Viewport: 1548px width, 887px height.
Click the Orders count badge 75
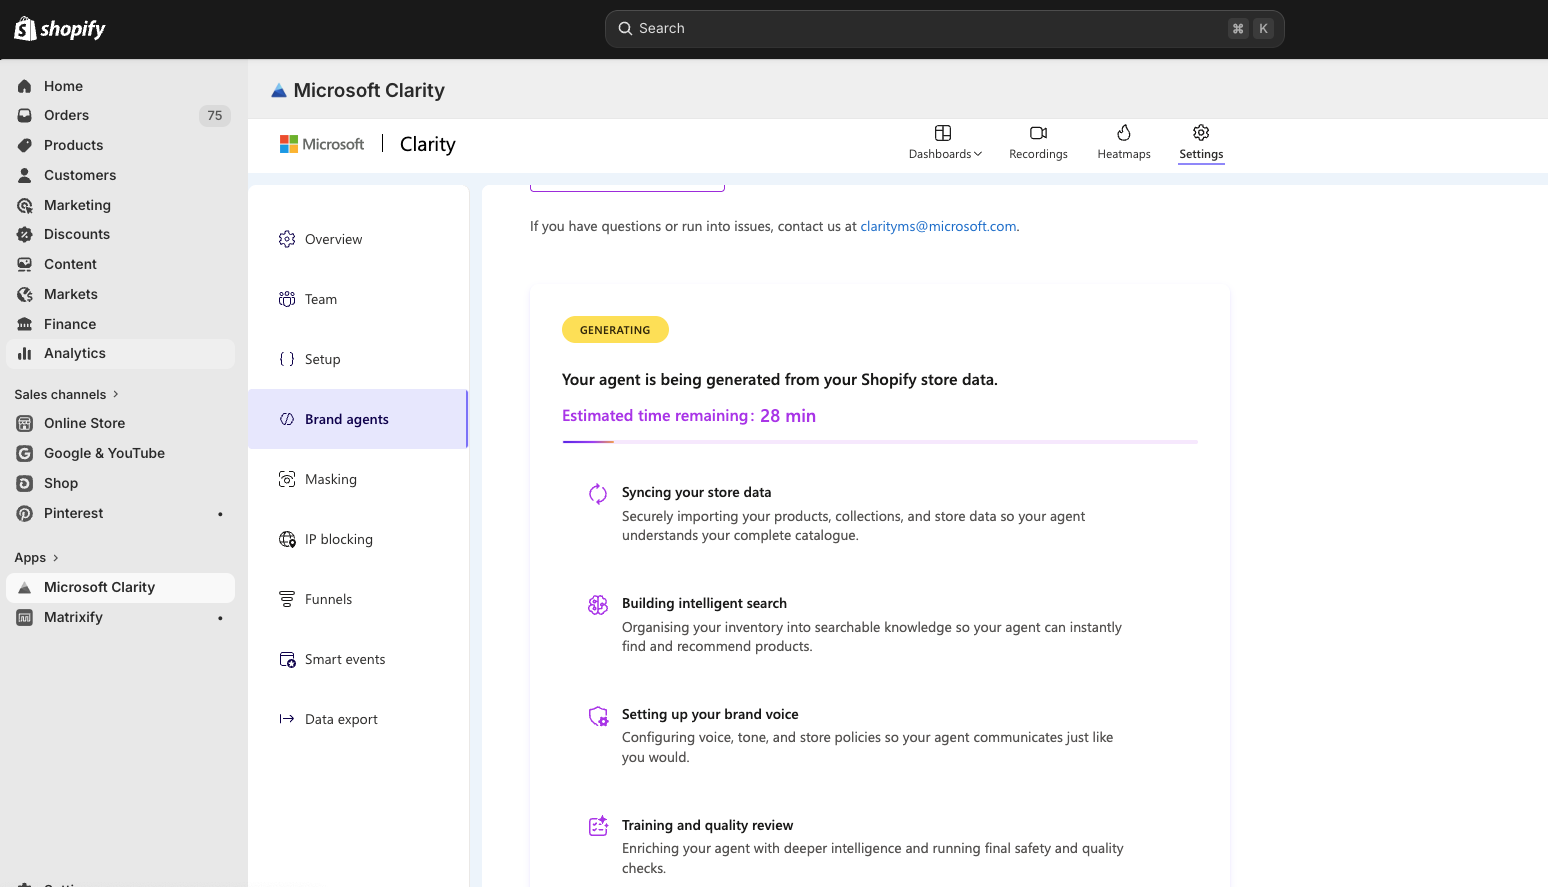tap(215, 116)
